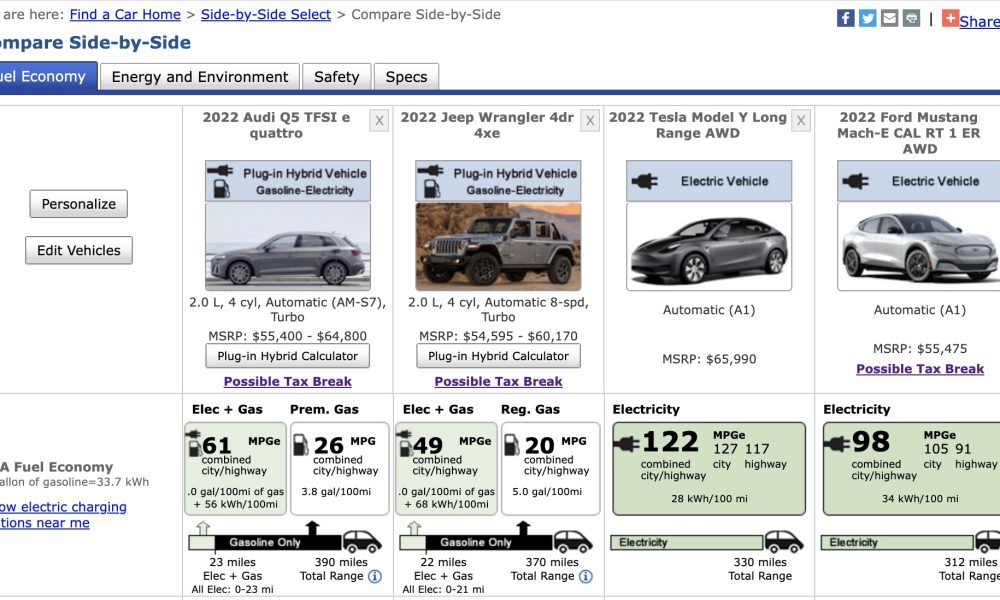Open the Jeep Wrangler vehicle photo
Image resolution: width=1000 pixels, height=600 pixels.
(498, 247)
